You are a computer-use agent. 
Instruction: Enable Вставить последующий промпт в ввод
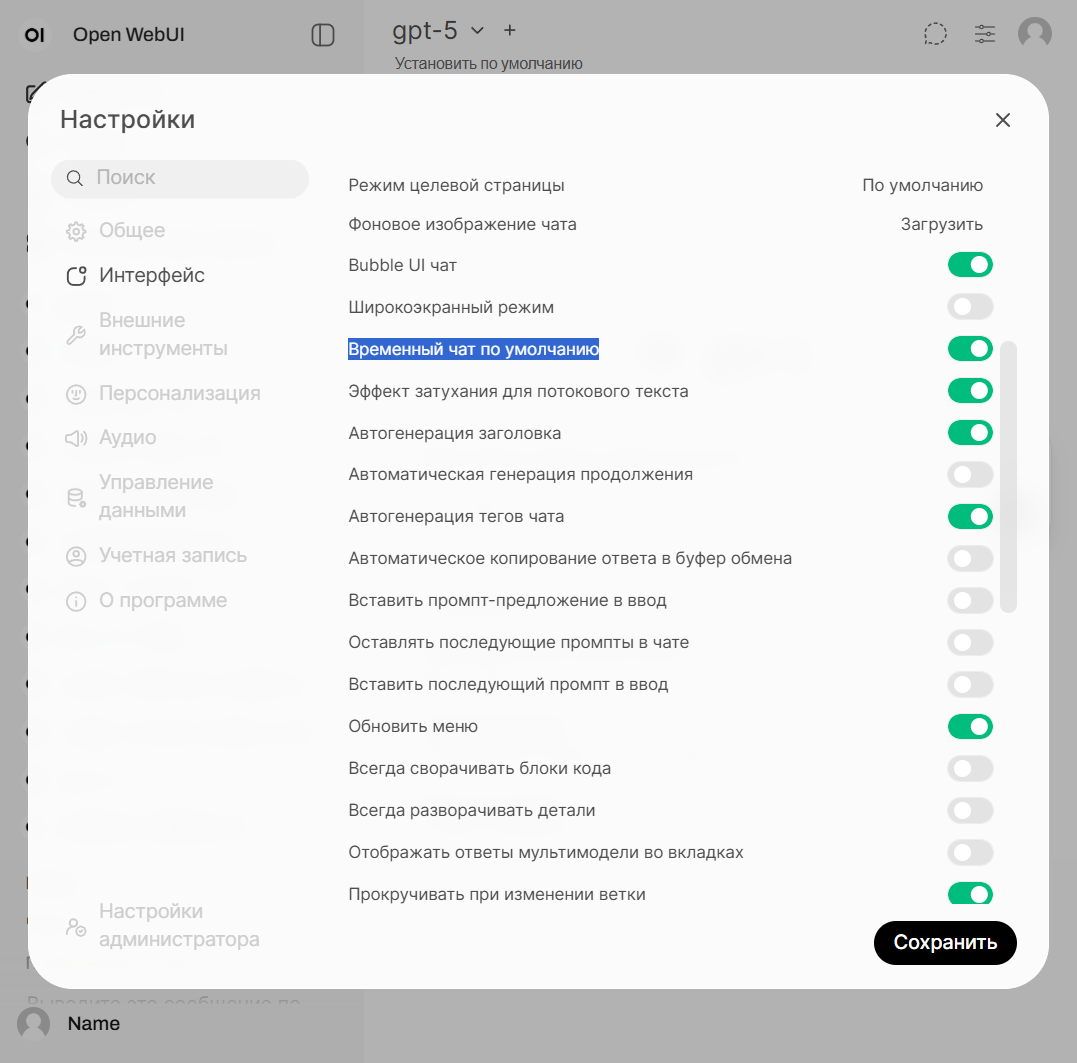pos(970,685)
